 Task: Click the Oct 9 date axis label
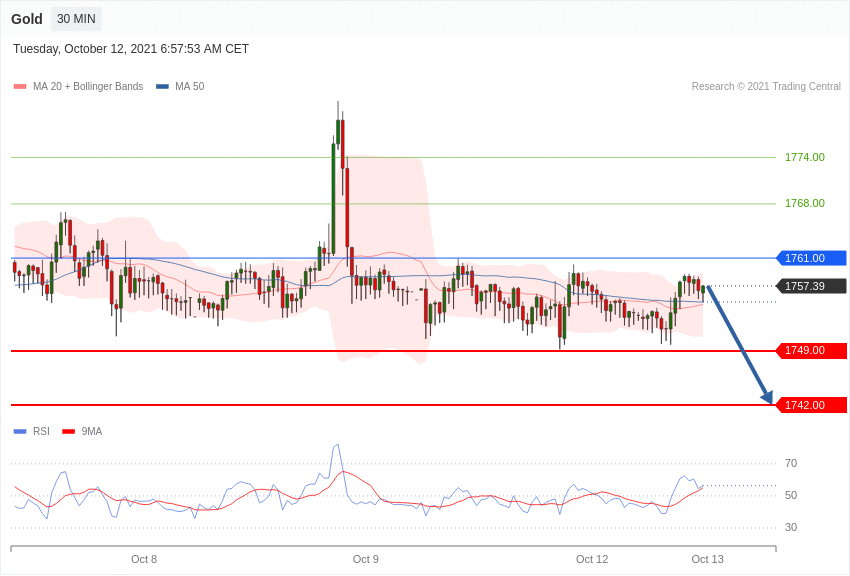(x=366, y=559)
